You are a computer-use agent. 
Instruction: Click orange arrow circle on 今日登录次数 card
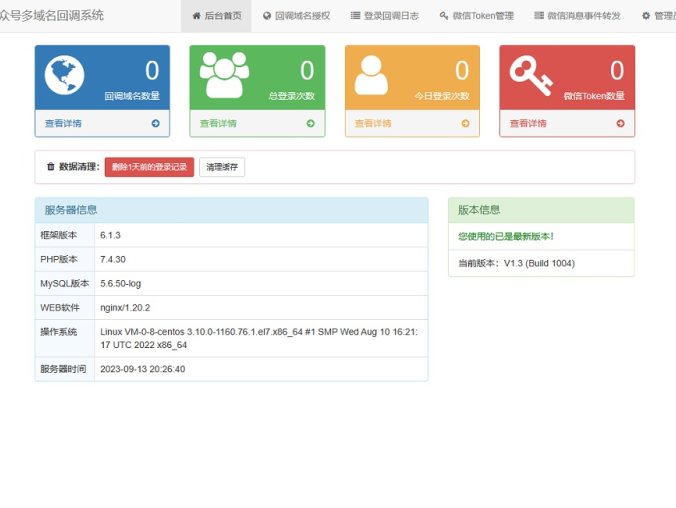pos(465,123)
